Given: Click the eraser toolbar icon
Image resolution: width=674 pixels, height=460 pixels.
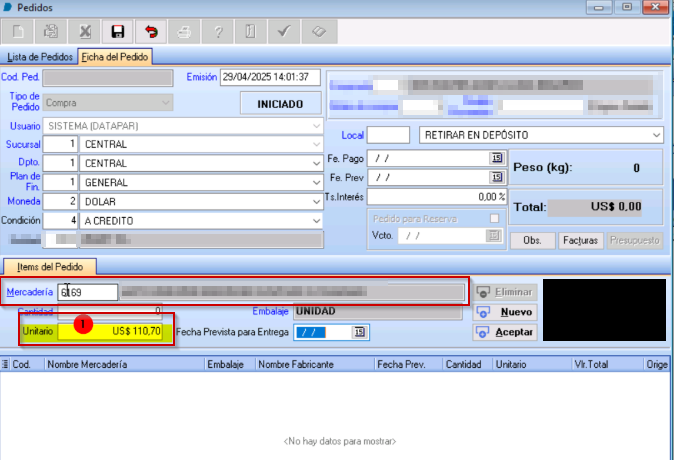Looking at the screenshot, I should (319, 31).
